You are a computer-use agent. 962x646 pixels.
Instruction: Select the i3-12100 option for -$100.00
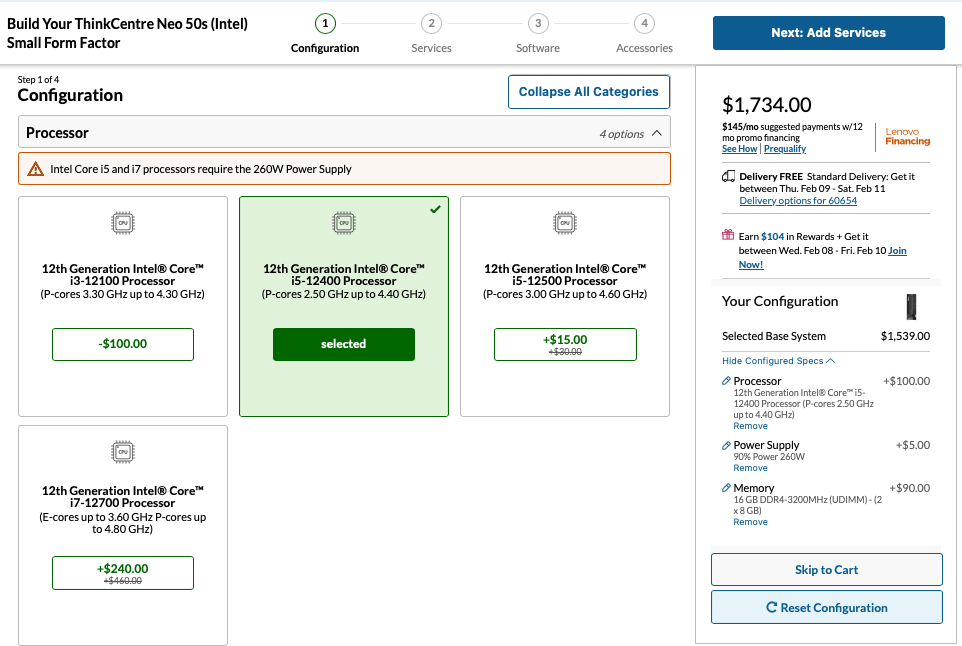click(x=123, y=344)
